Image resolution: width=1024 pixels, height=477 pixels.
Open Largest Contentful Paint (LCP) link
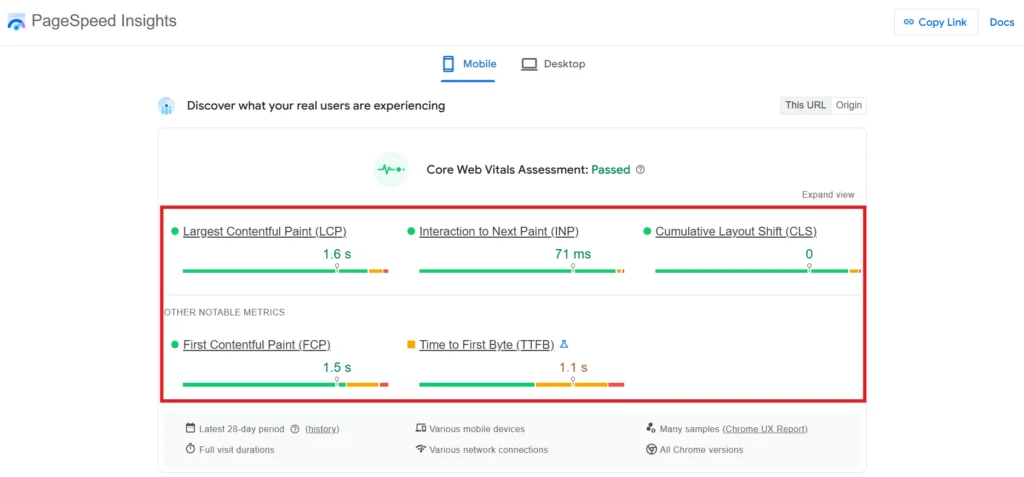264,231
